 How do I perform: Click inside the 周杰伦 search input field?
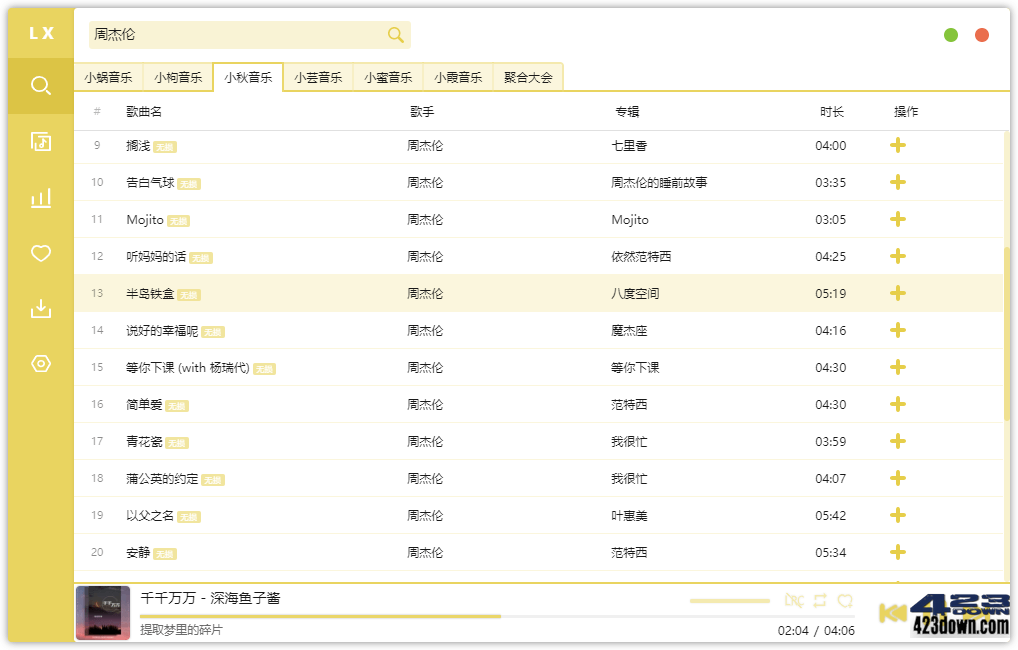coord(230,34)
